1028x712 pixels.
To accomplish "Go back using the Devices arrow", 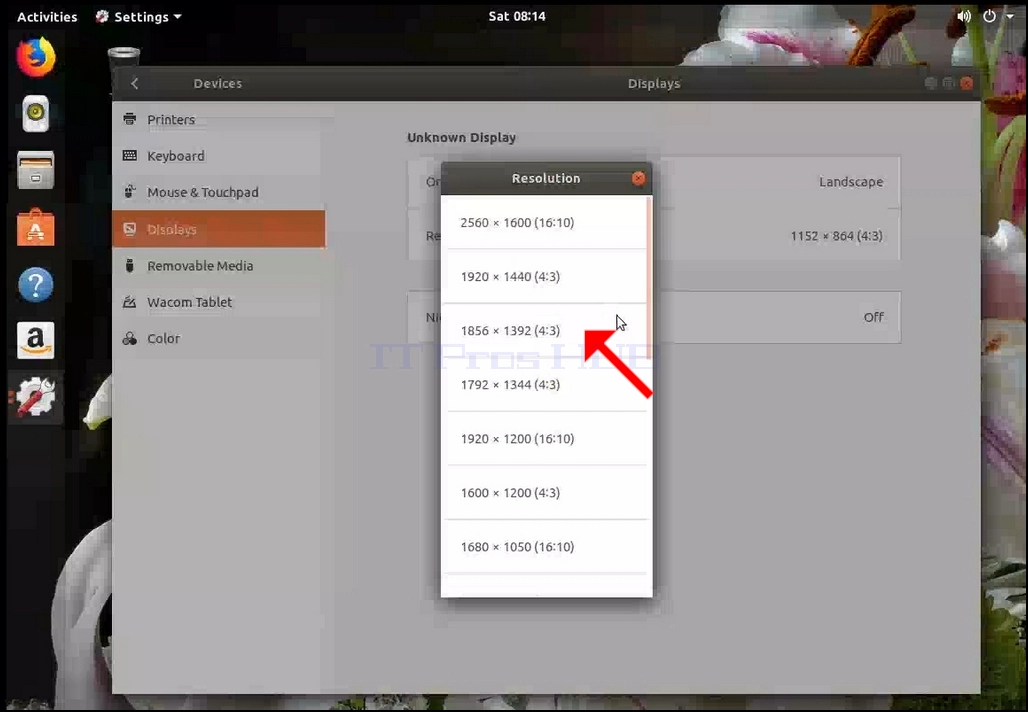I will (x=134, y=83).
